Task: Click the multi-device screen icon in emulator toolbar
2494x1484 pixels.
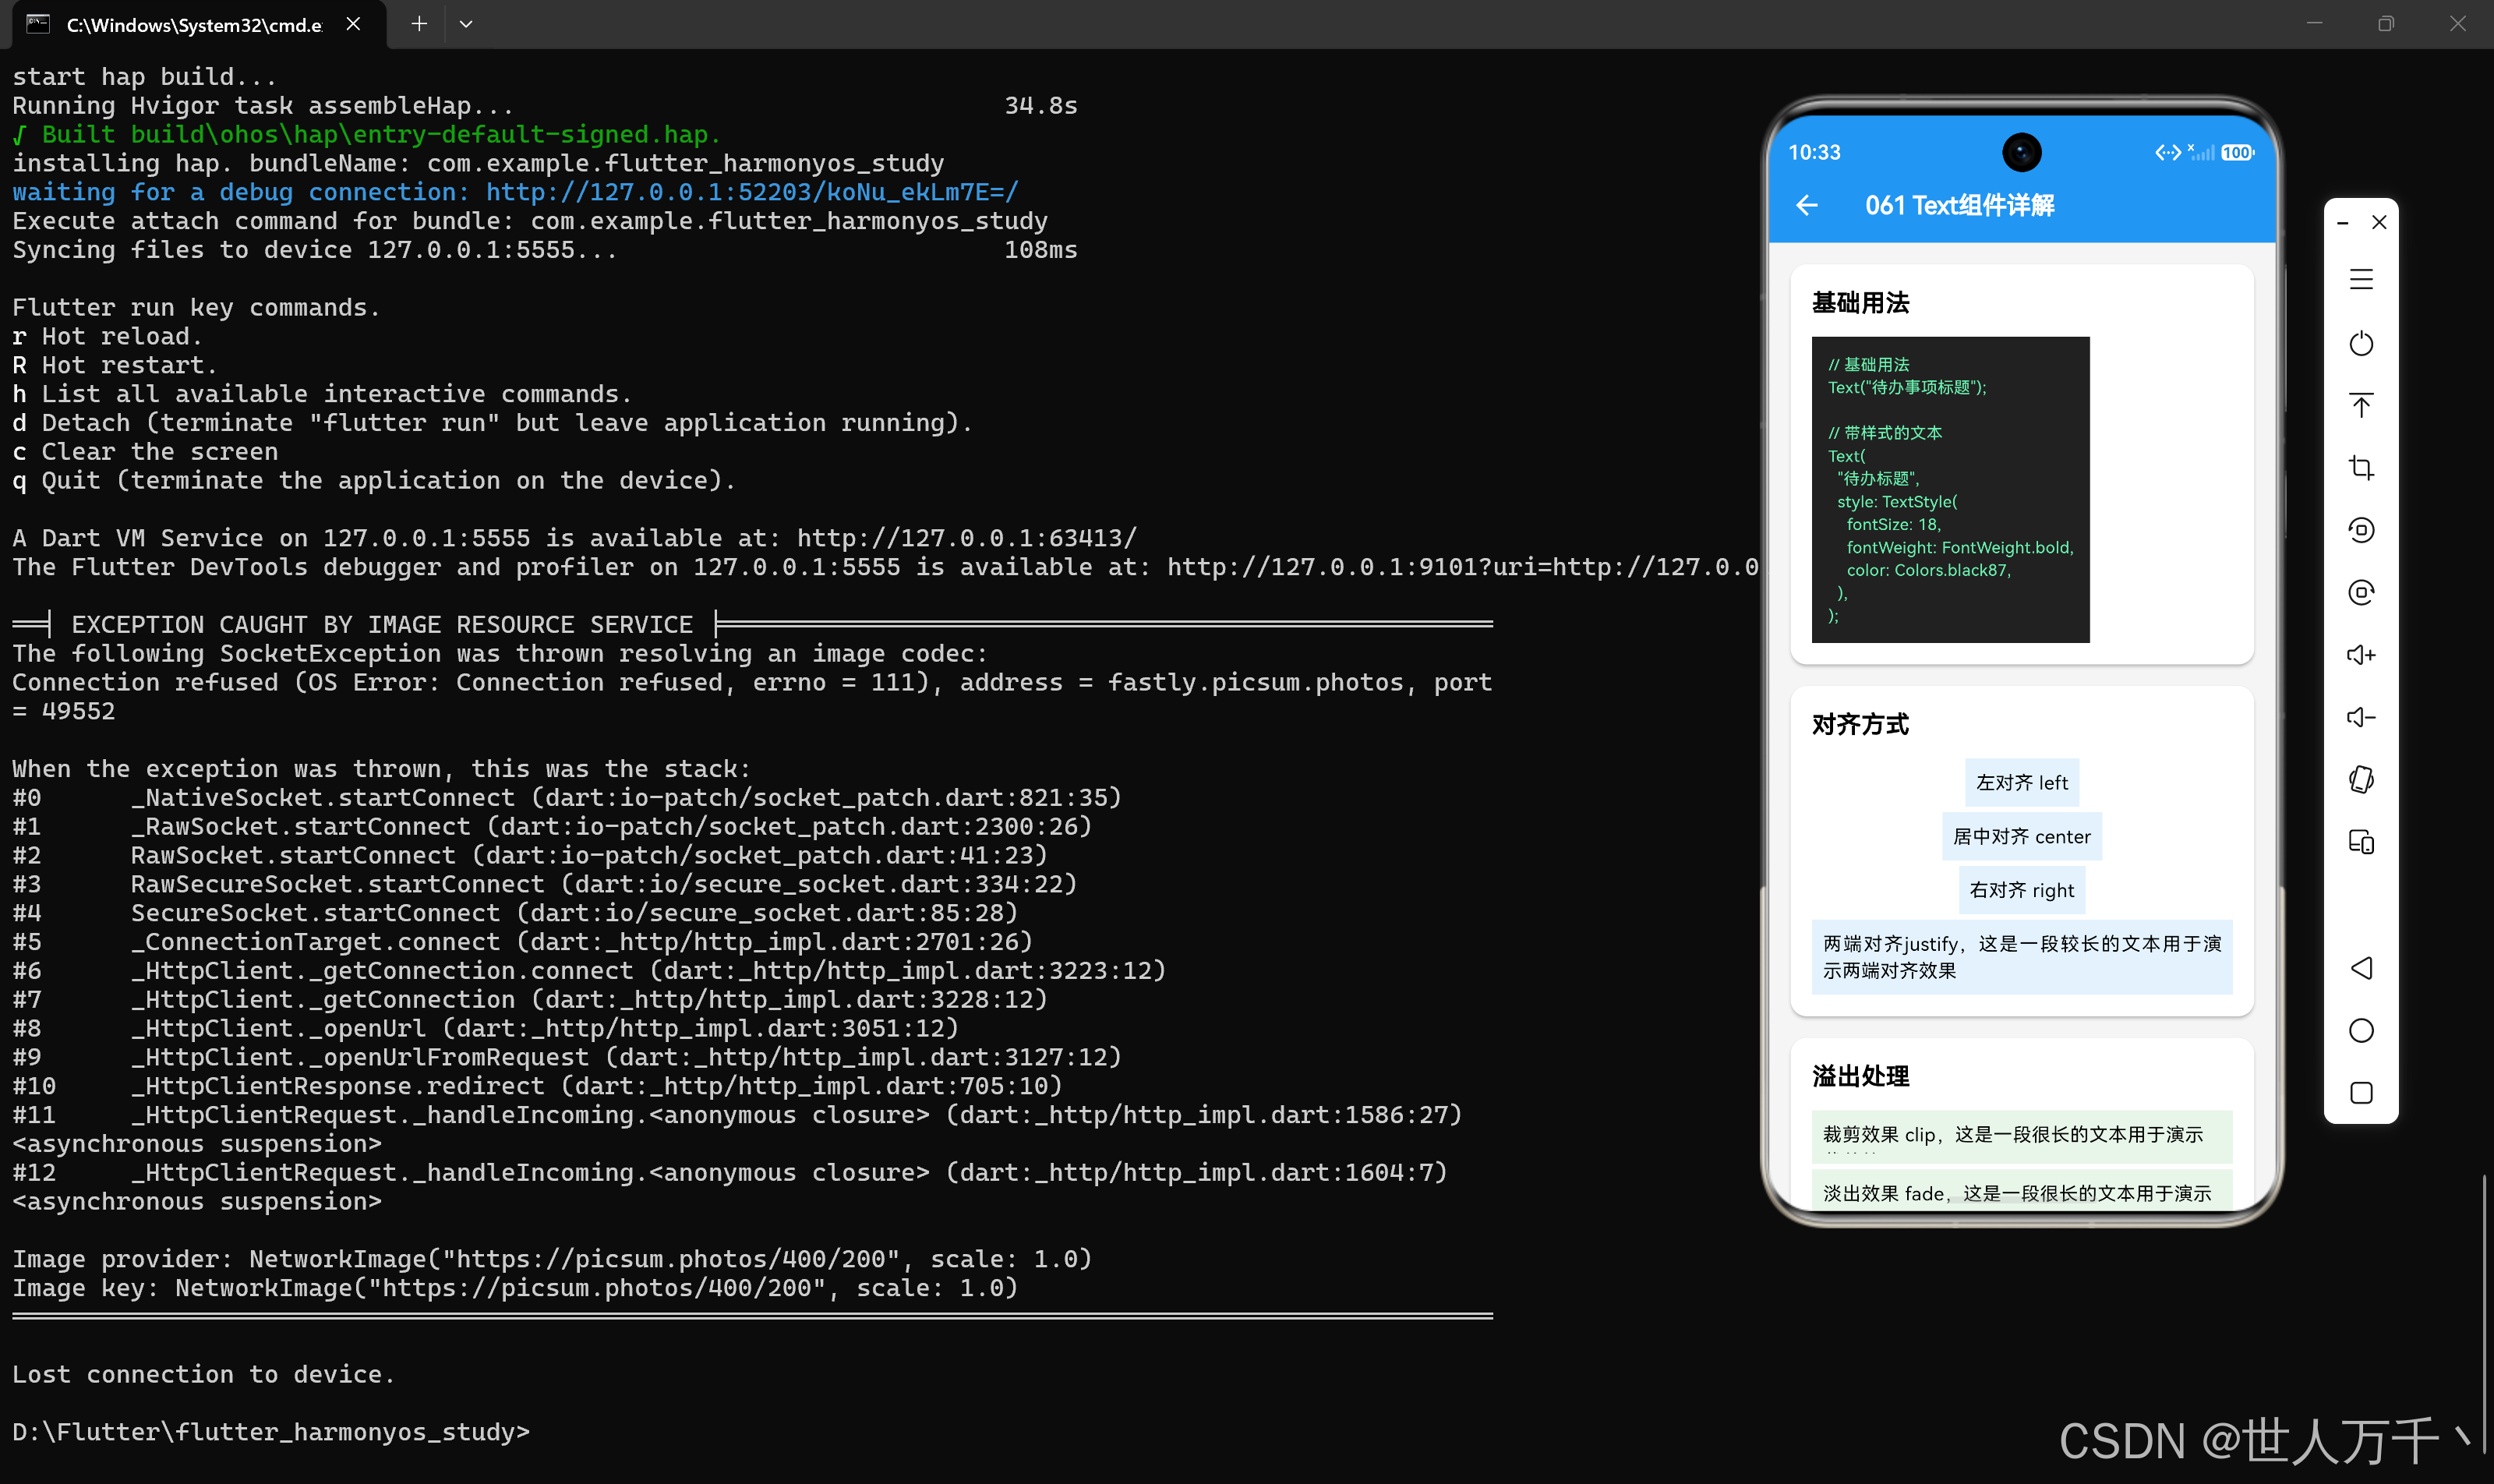Action: click(x=2361, y=842)
